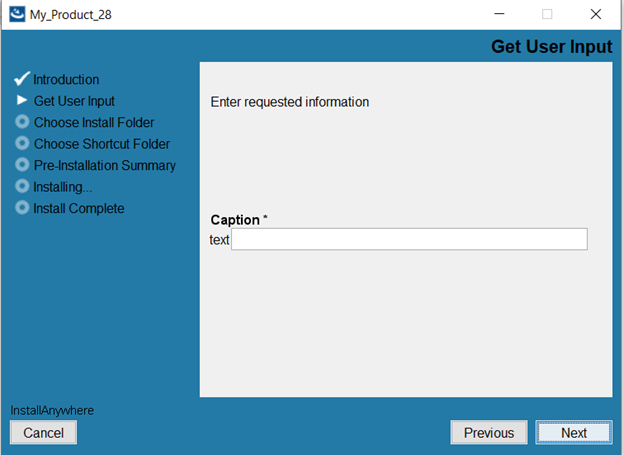Cancel the installation
The height and width of the screenshot is (455, 624).
coord(43,433)
